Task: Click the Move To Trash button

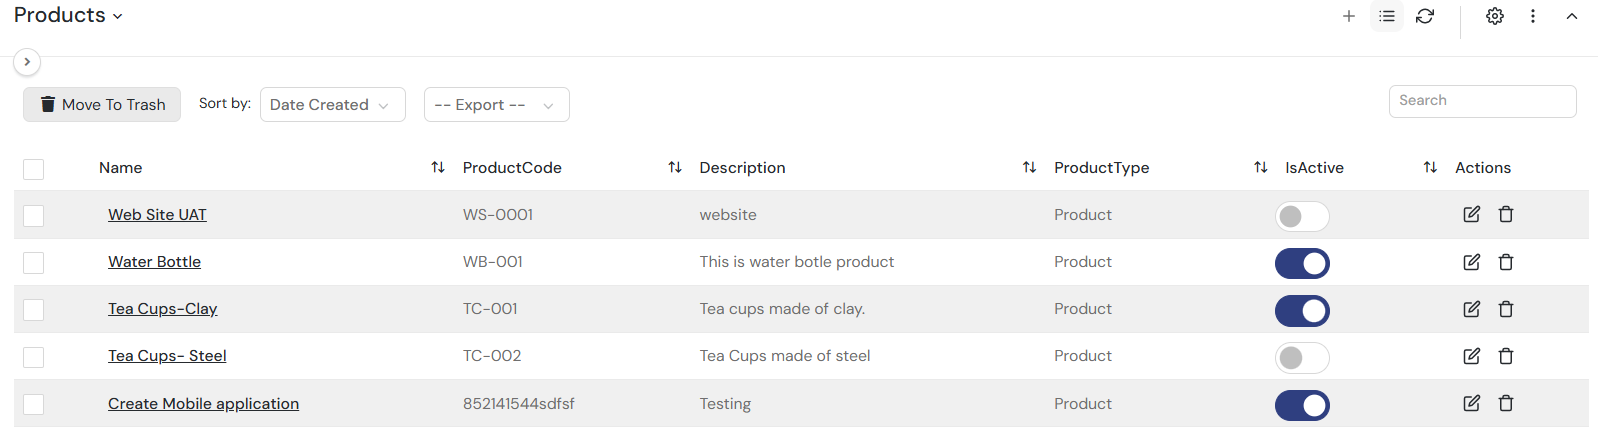Action: tap(102, 105)
